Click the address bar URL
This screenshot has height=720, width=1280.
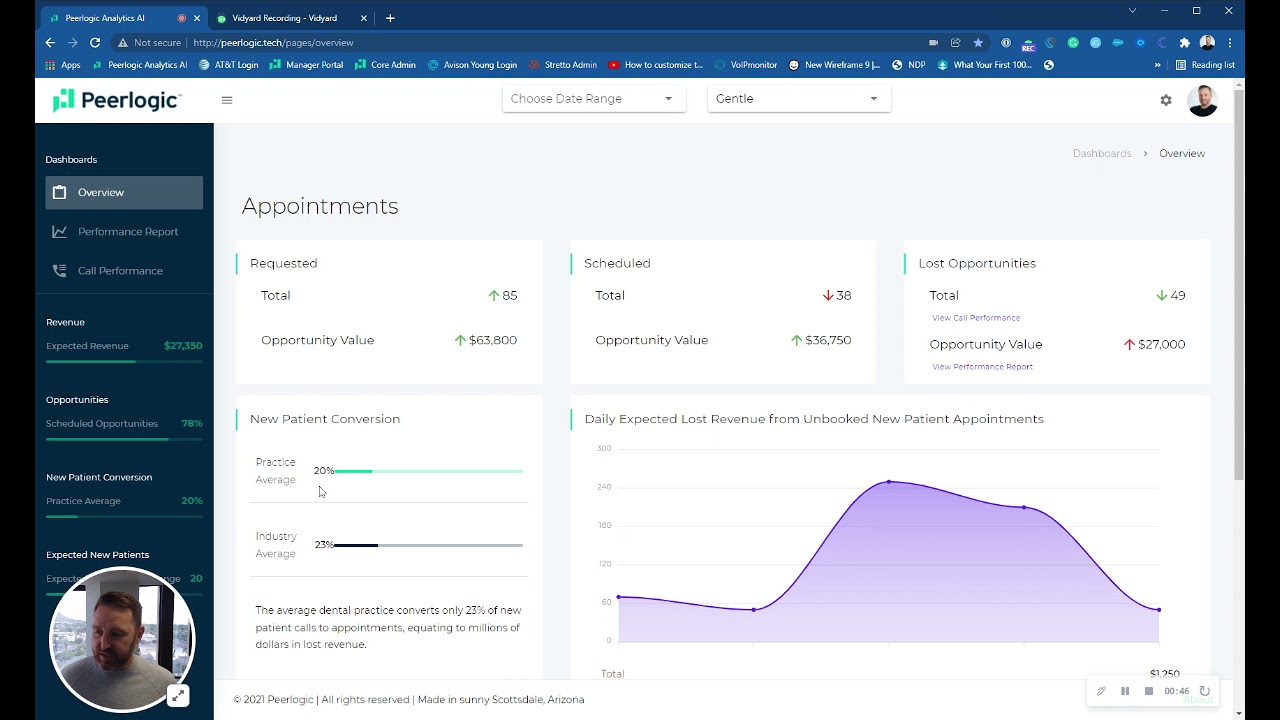pyautogui.click(x=273, y=43)
